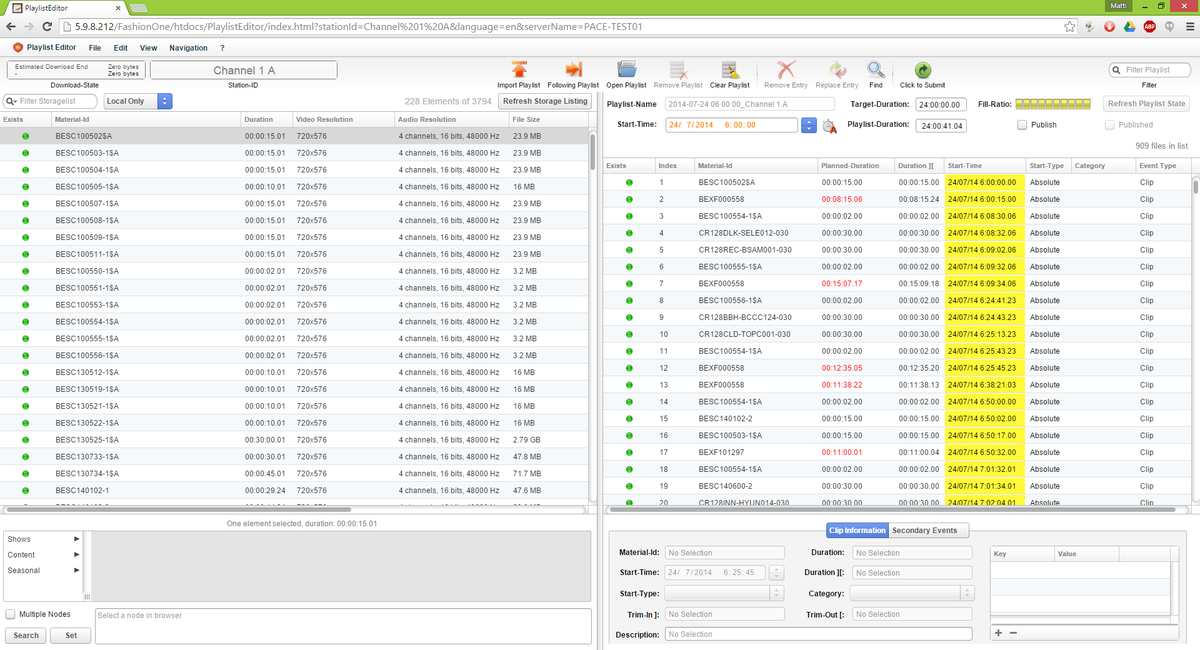Open the File menu
Screen dimensions: 1200x650
(95, 47)
